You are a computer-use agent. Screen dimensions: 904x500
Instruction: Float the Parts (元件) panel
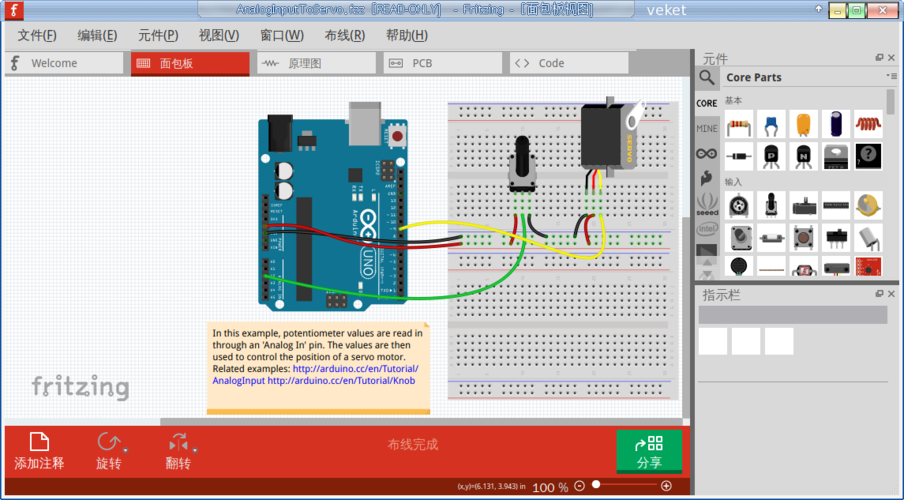[879, 57]
